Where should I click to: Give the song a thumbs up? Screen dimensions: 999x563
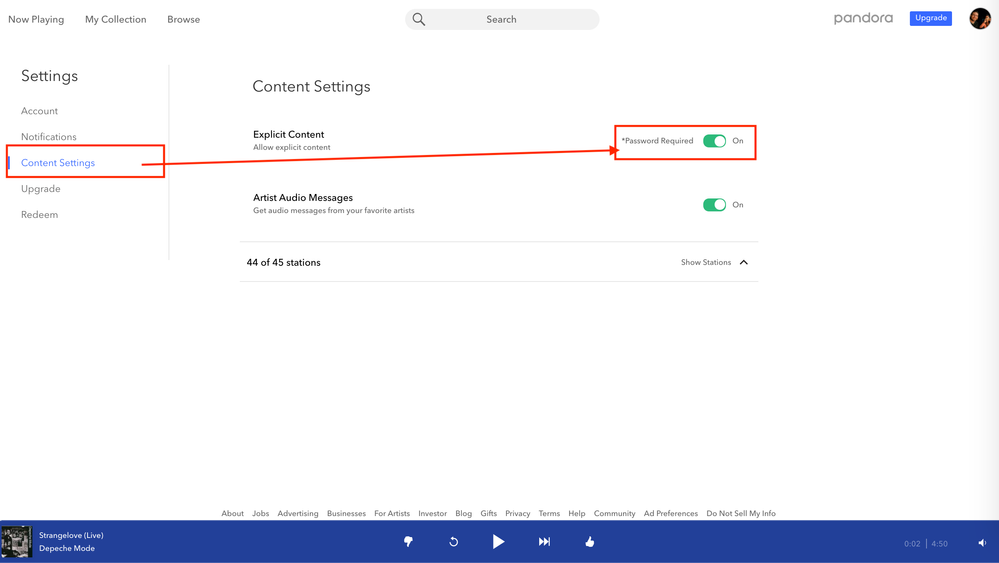(x=589, y=542)
